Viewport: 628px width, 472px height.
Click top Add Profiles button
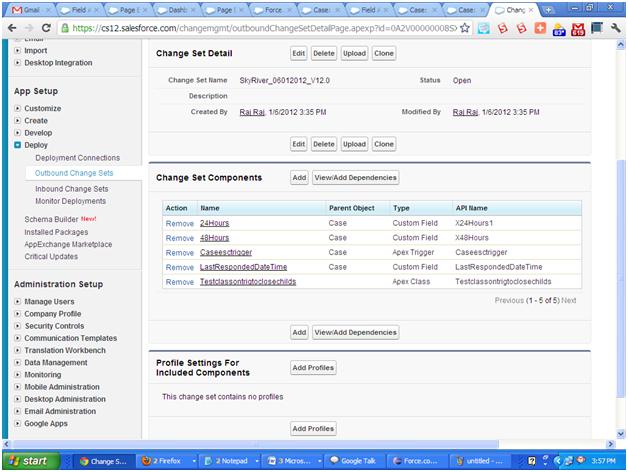pyautogui.click(x=313, y=367)
